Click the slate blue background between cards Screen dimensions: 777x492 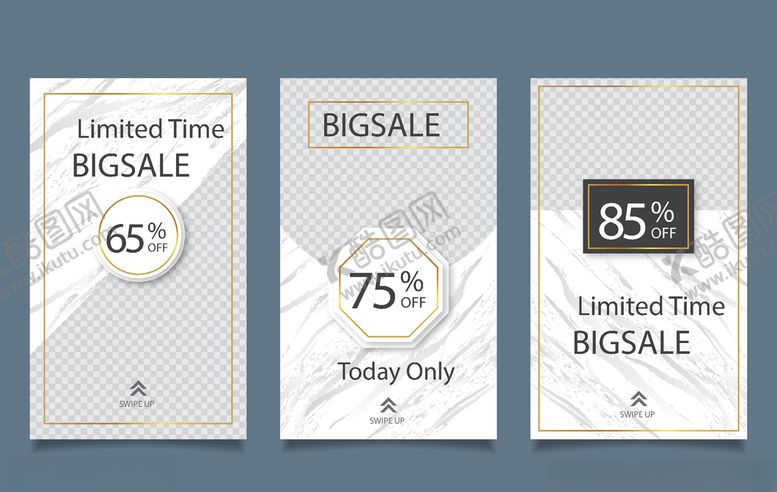[263, 258]
